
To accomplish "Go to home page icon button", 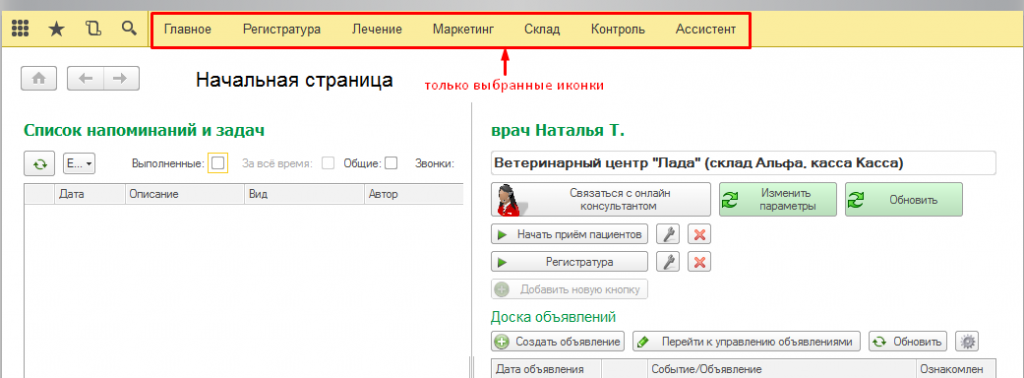I will tap(39, 78).
